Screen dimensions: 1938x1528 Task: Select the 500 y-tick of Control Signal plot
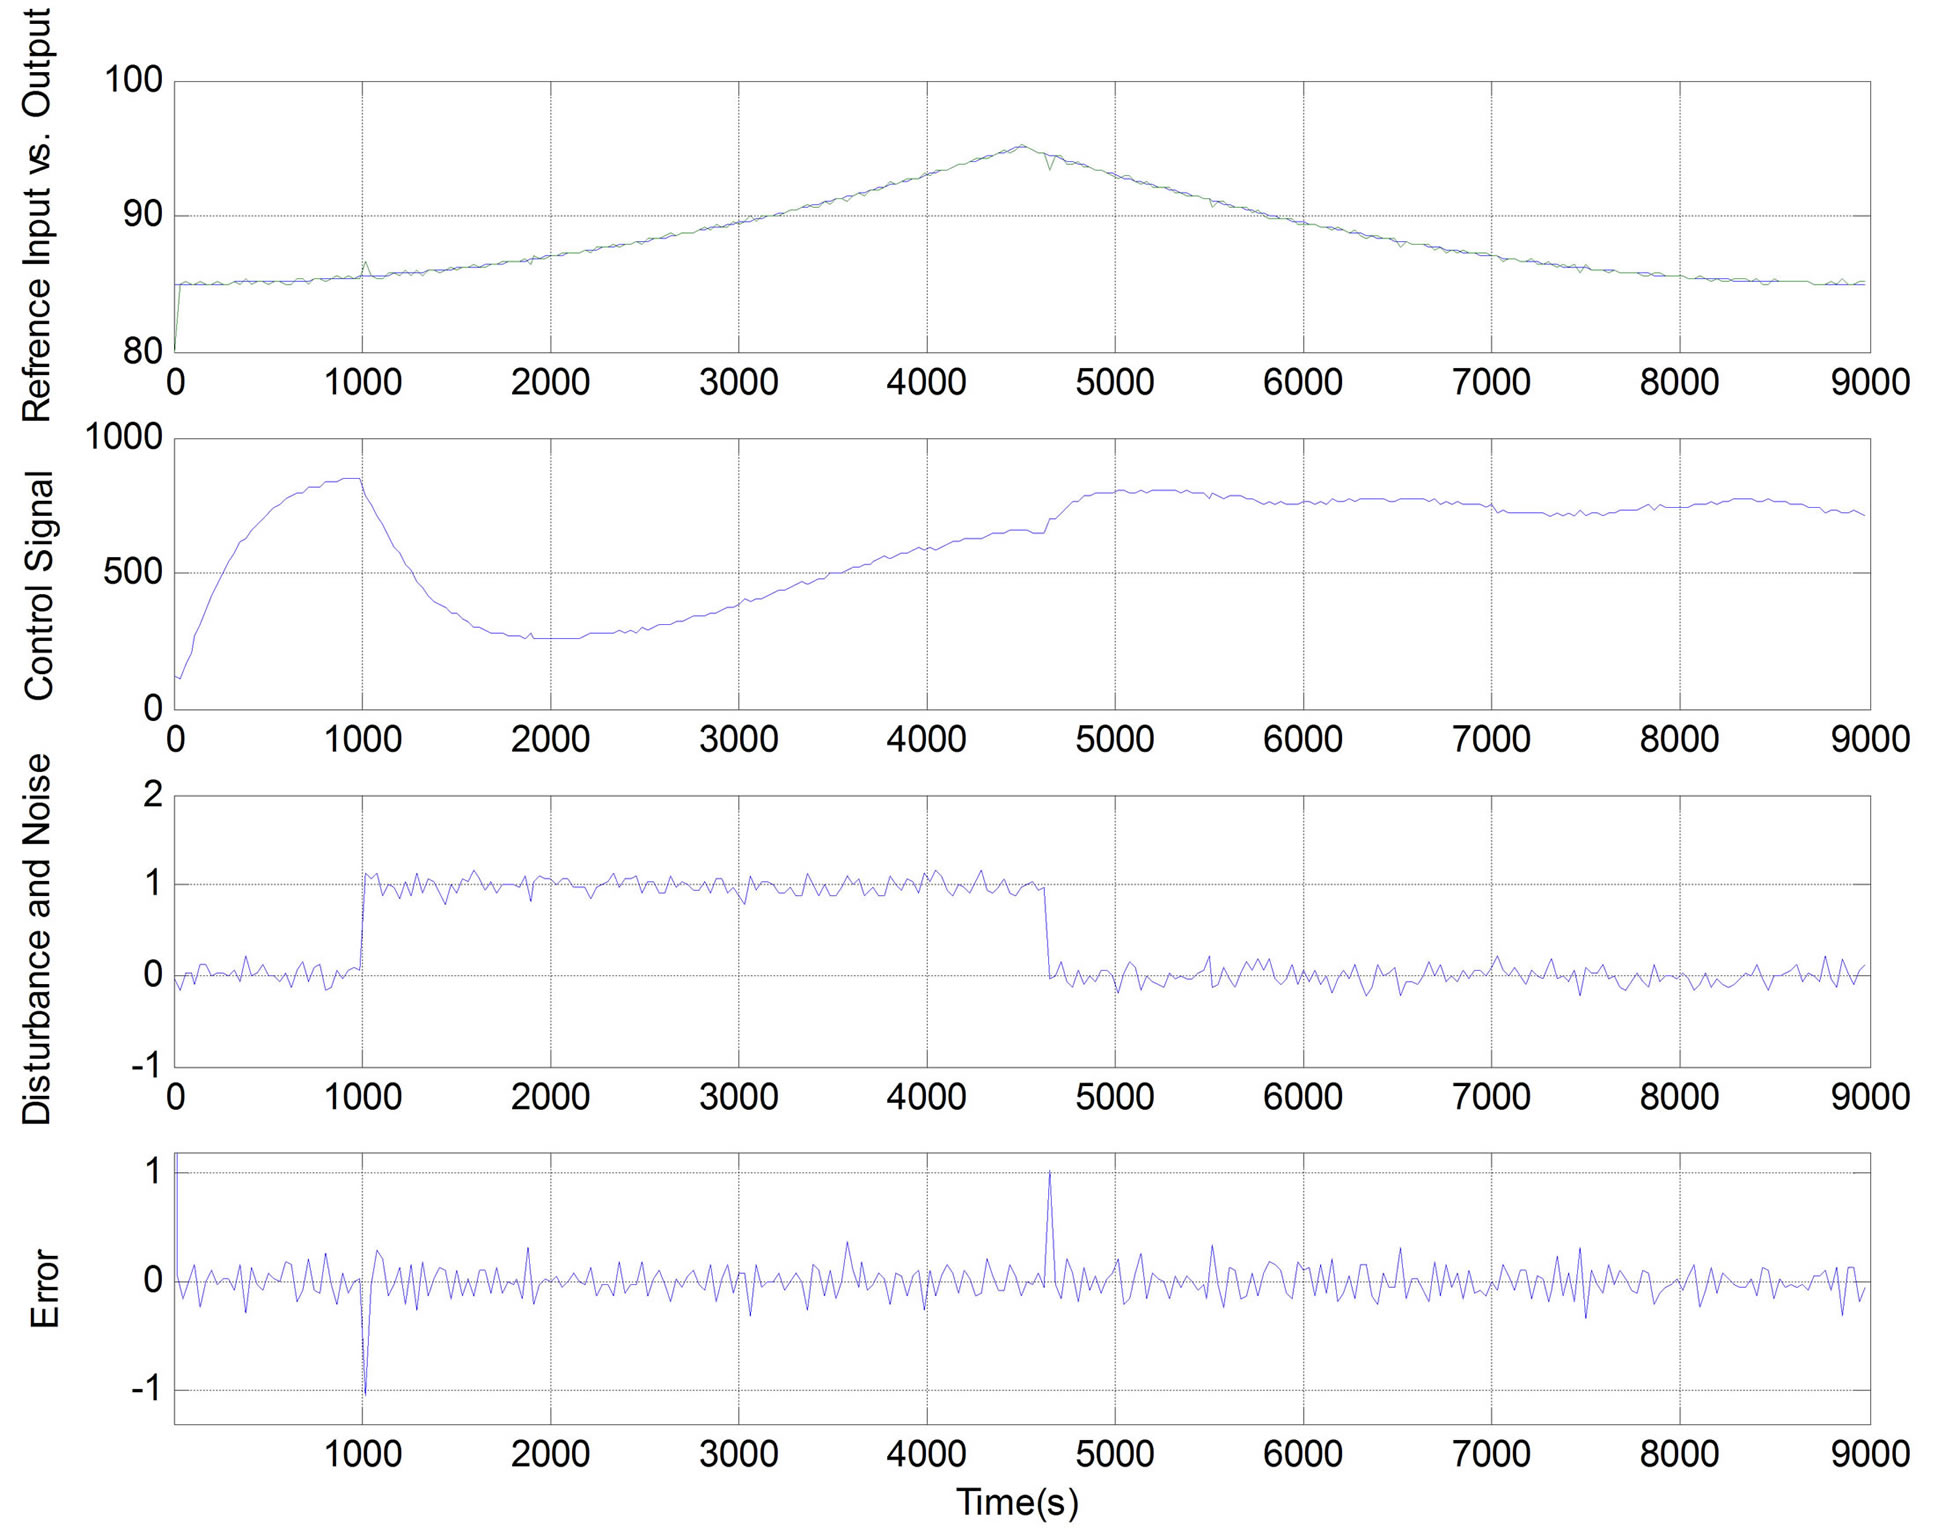click(134, 573)
